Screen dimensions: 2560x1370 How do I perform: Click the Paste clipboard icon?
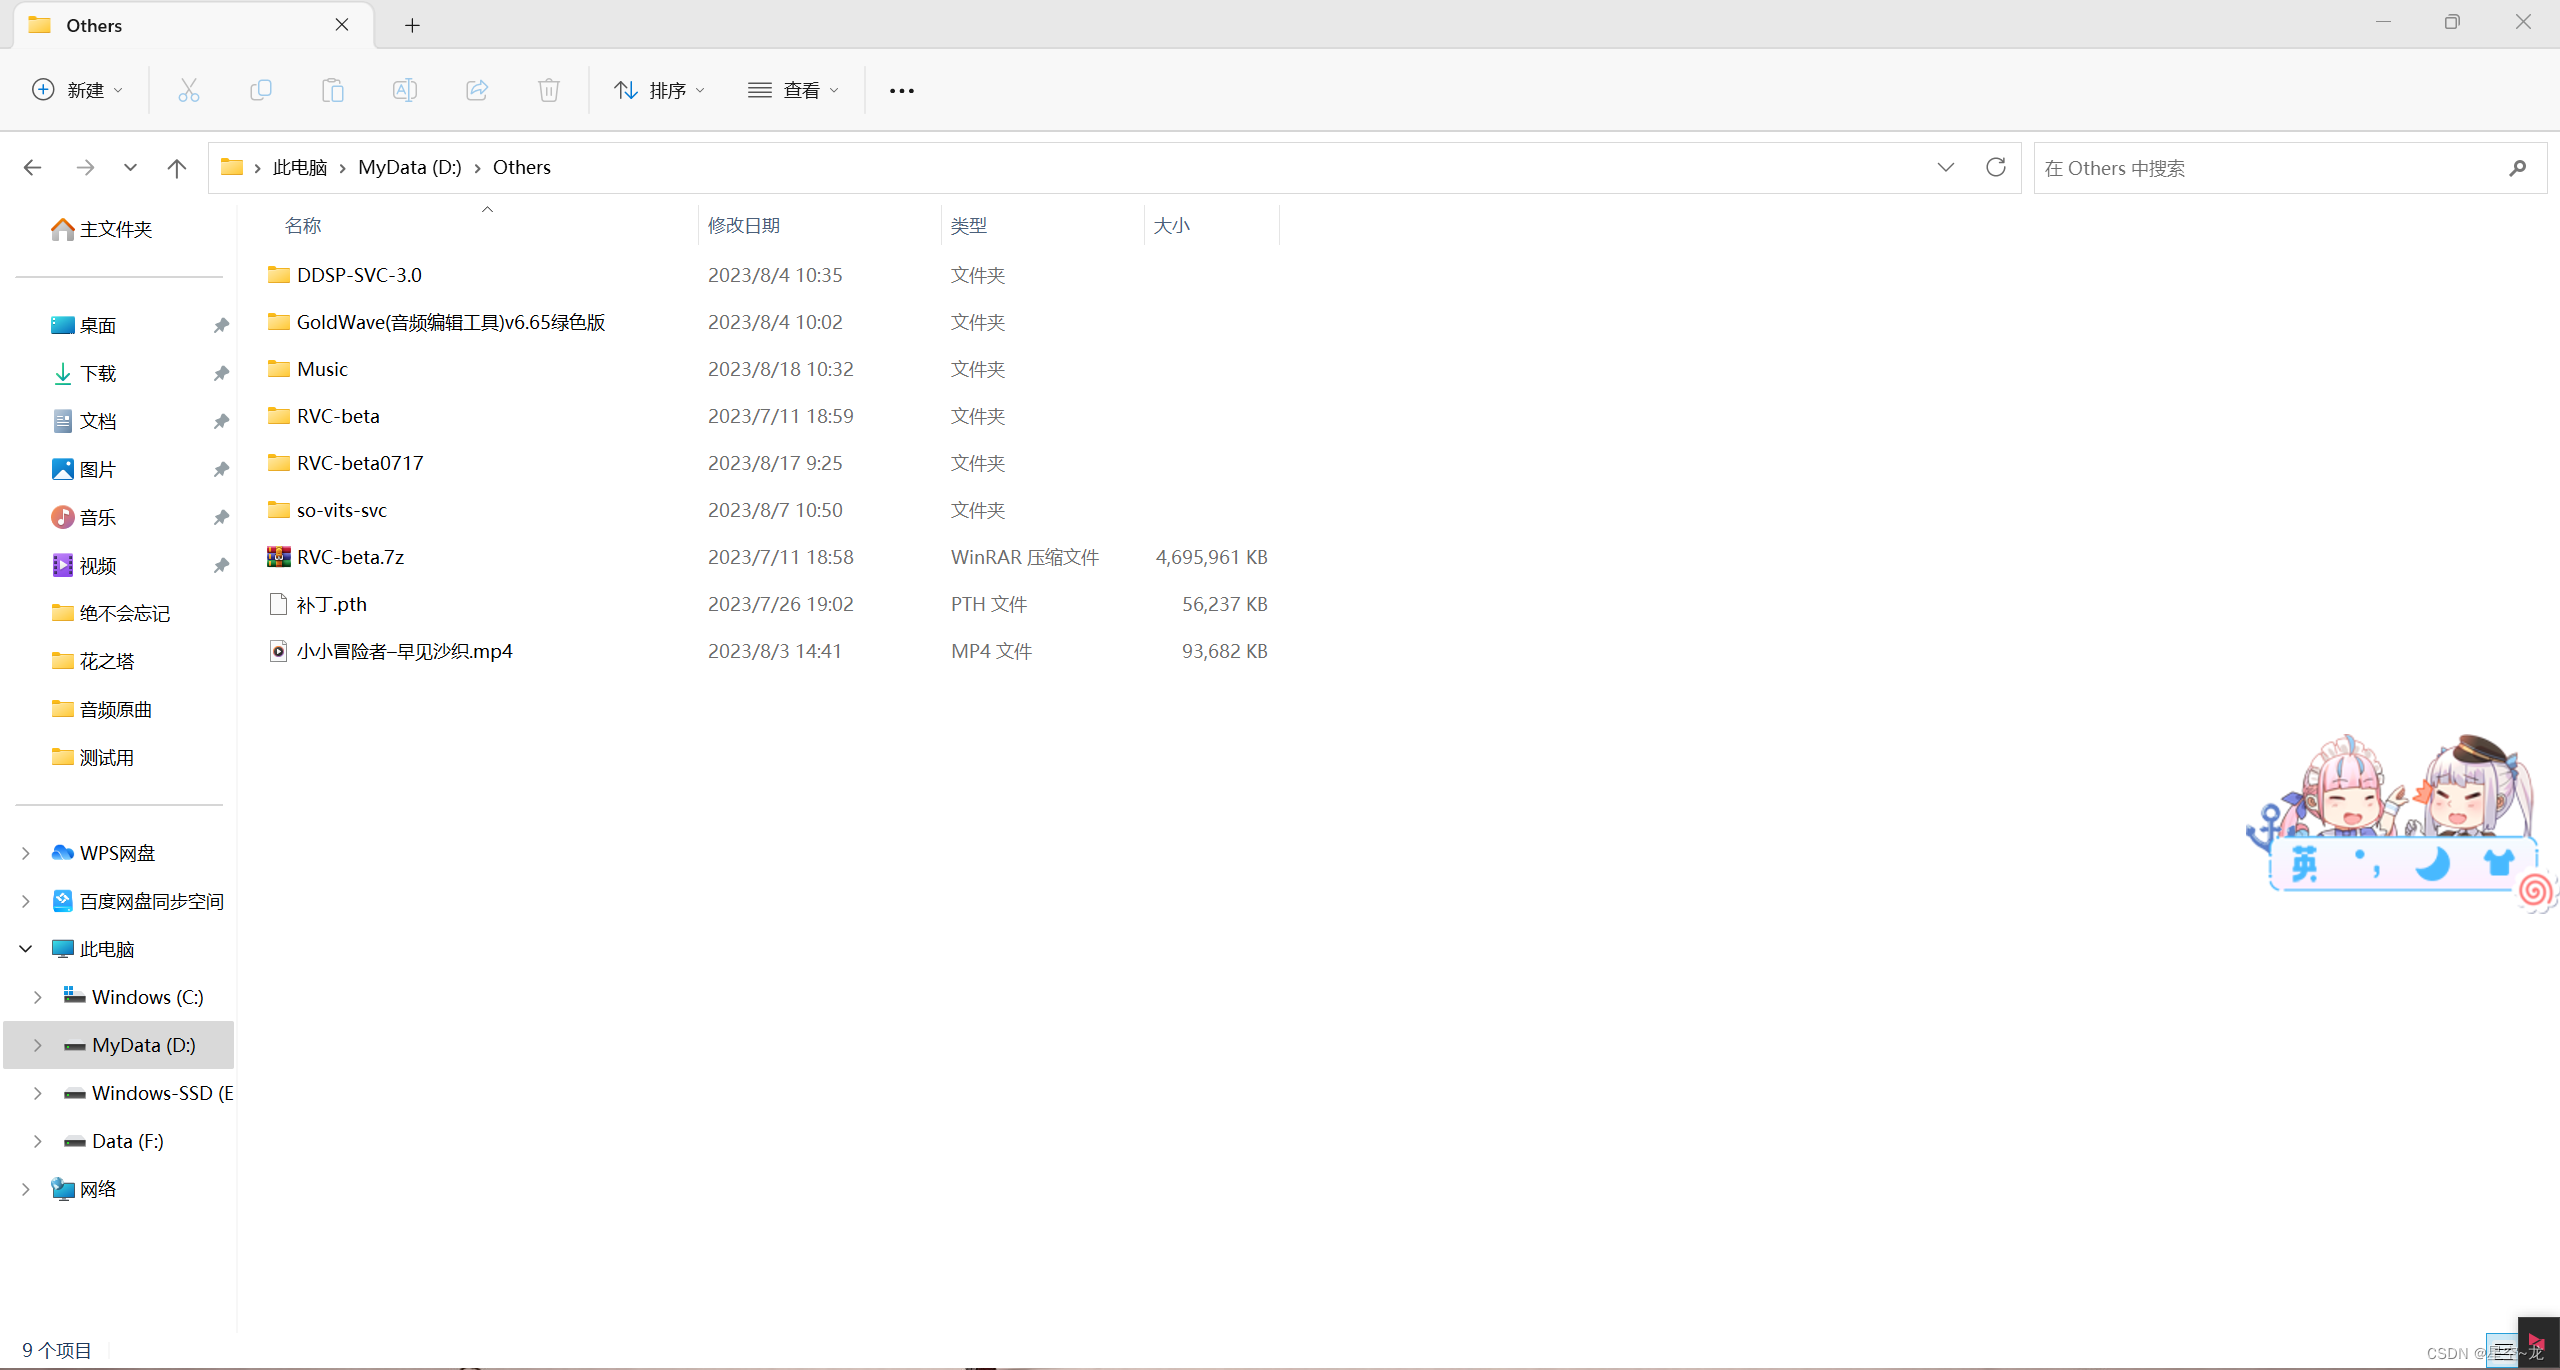[332, 90]
